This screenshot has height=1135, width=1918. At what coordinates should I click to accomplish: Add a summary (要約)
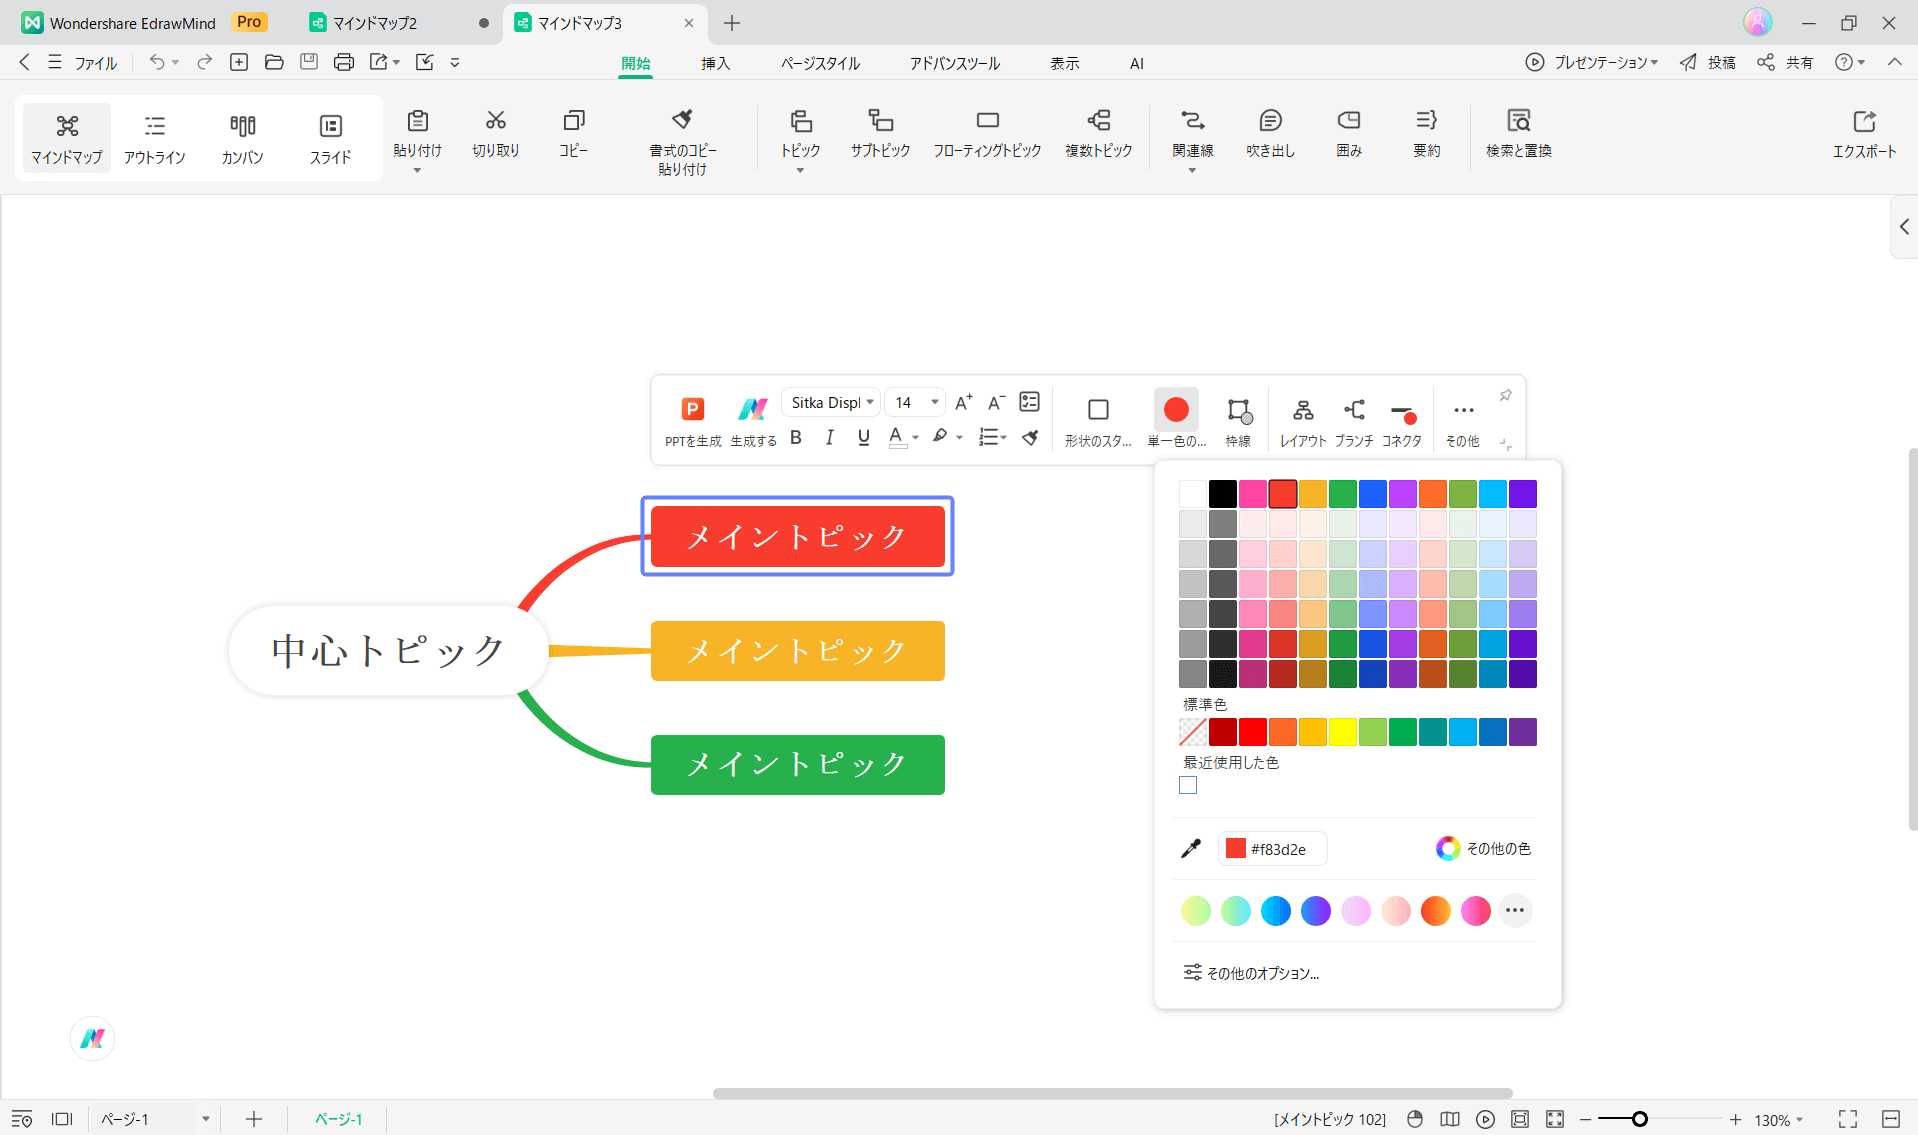[1426, 134]
